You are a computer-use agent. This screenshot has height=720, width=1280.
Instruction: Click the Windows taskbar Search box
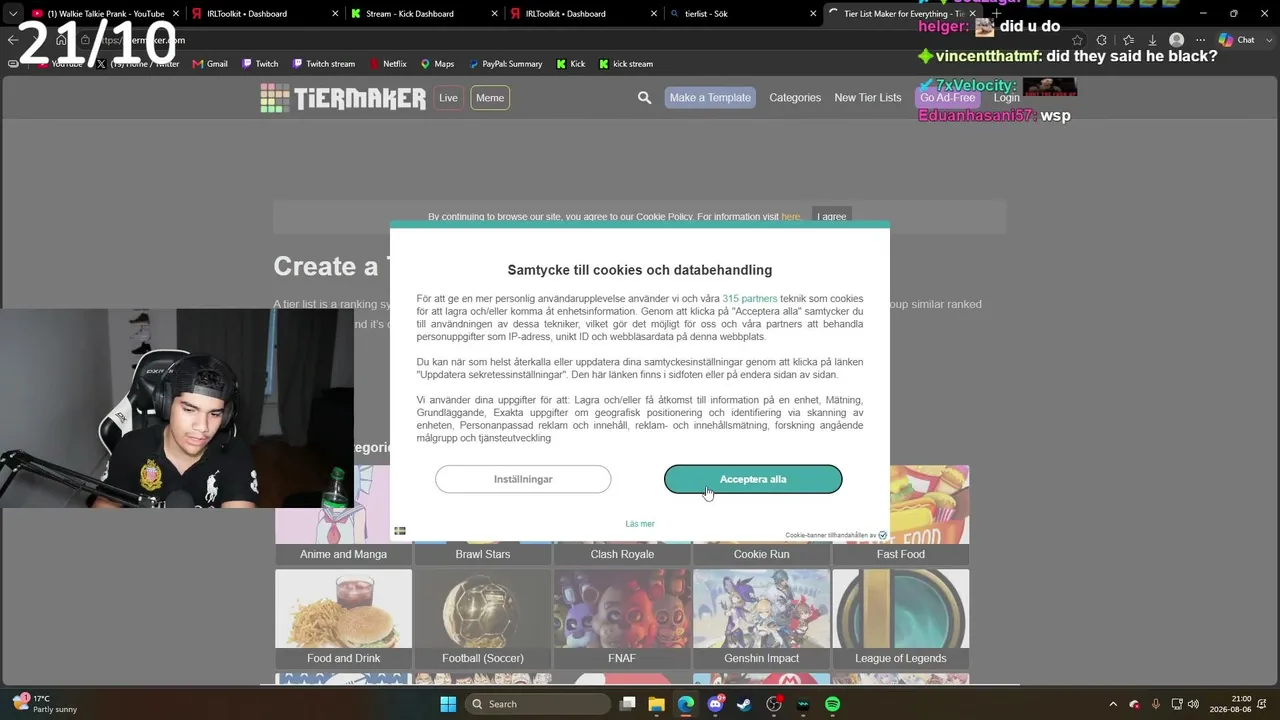[x=538, y=704]
